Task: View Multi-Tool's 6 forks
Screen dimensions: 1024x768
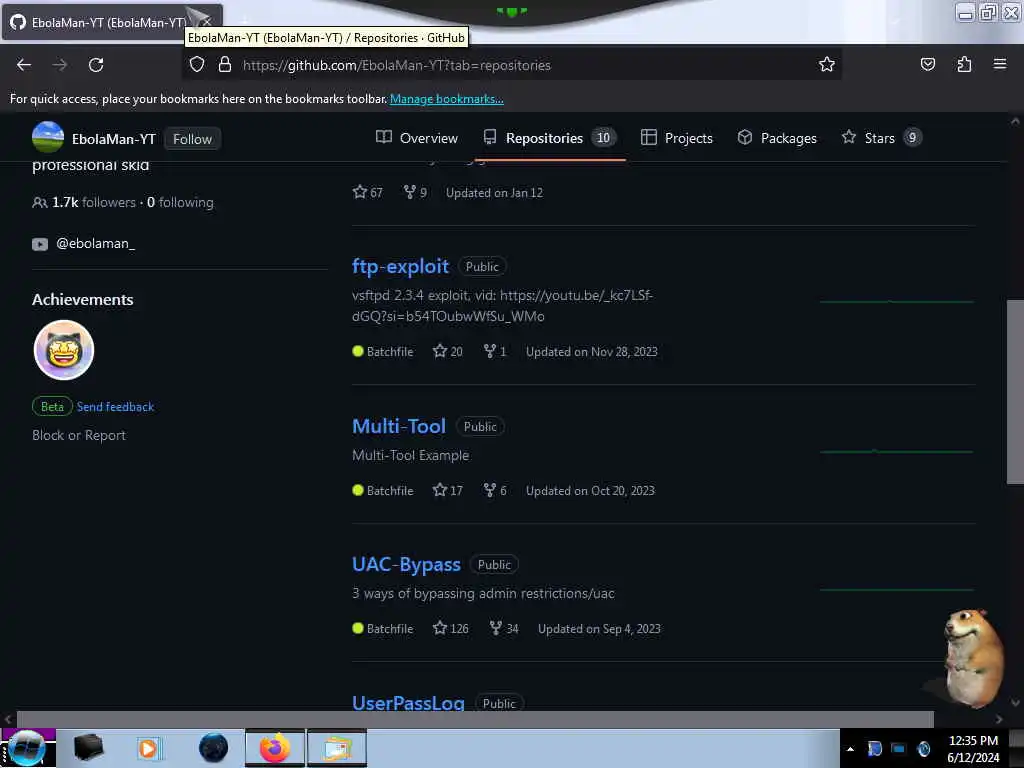Action: pyautogui.click(x=495, y=490)
